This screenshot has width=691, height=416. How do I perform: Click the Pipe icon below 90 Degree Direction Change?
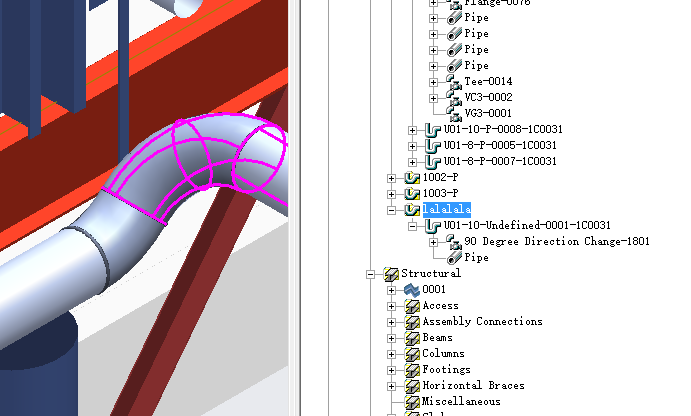(x=454, y=258)
